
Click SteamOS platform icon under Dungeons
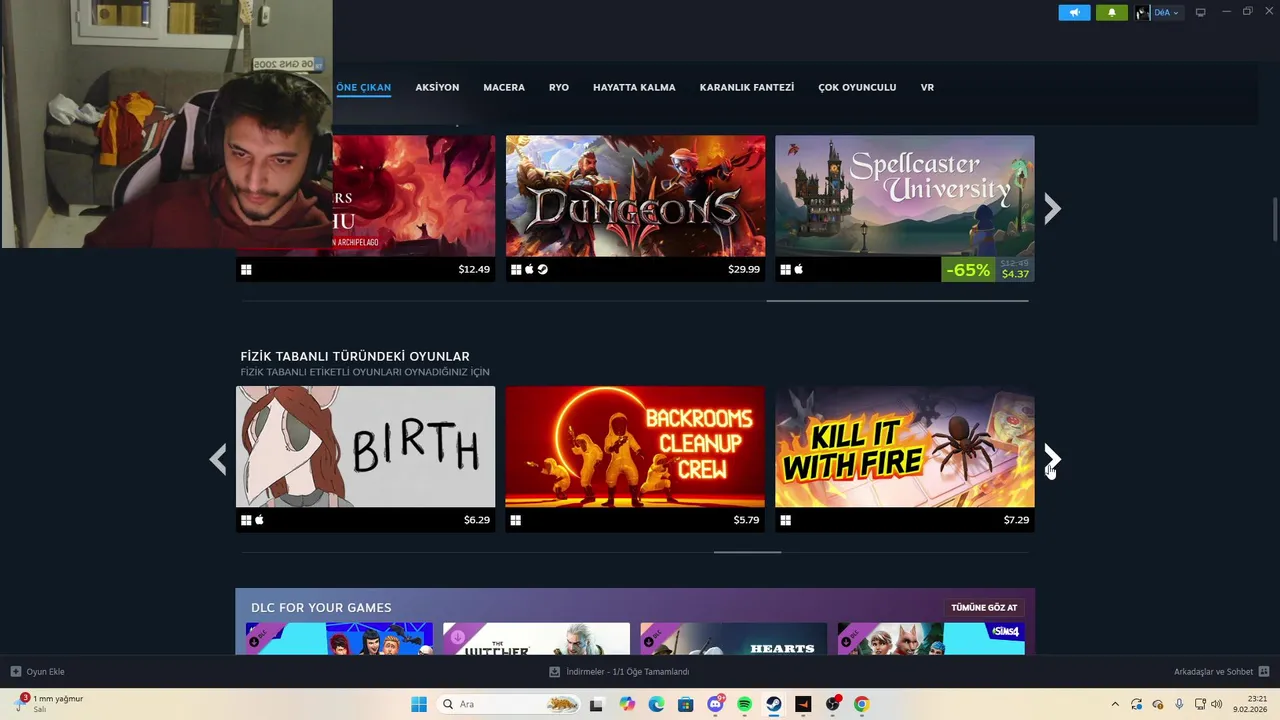[x=543, y=269]
